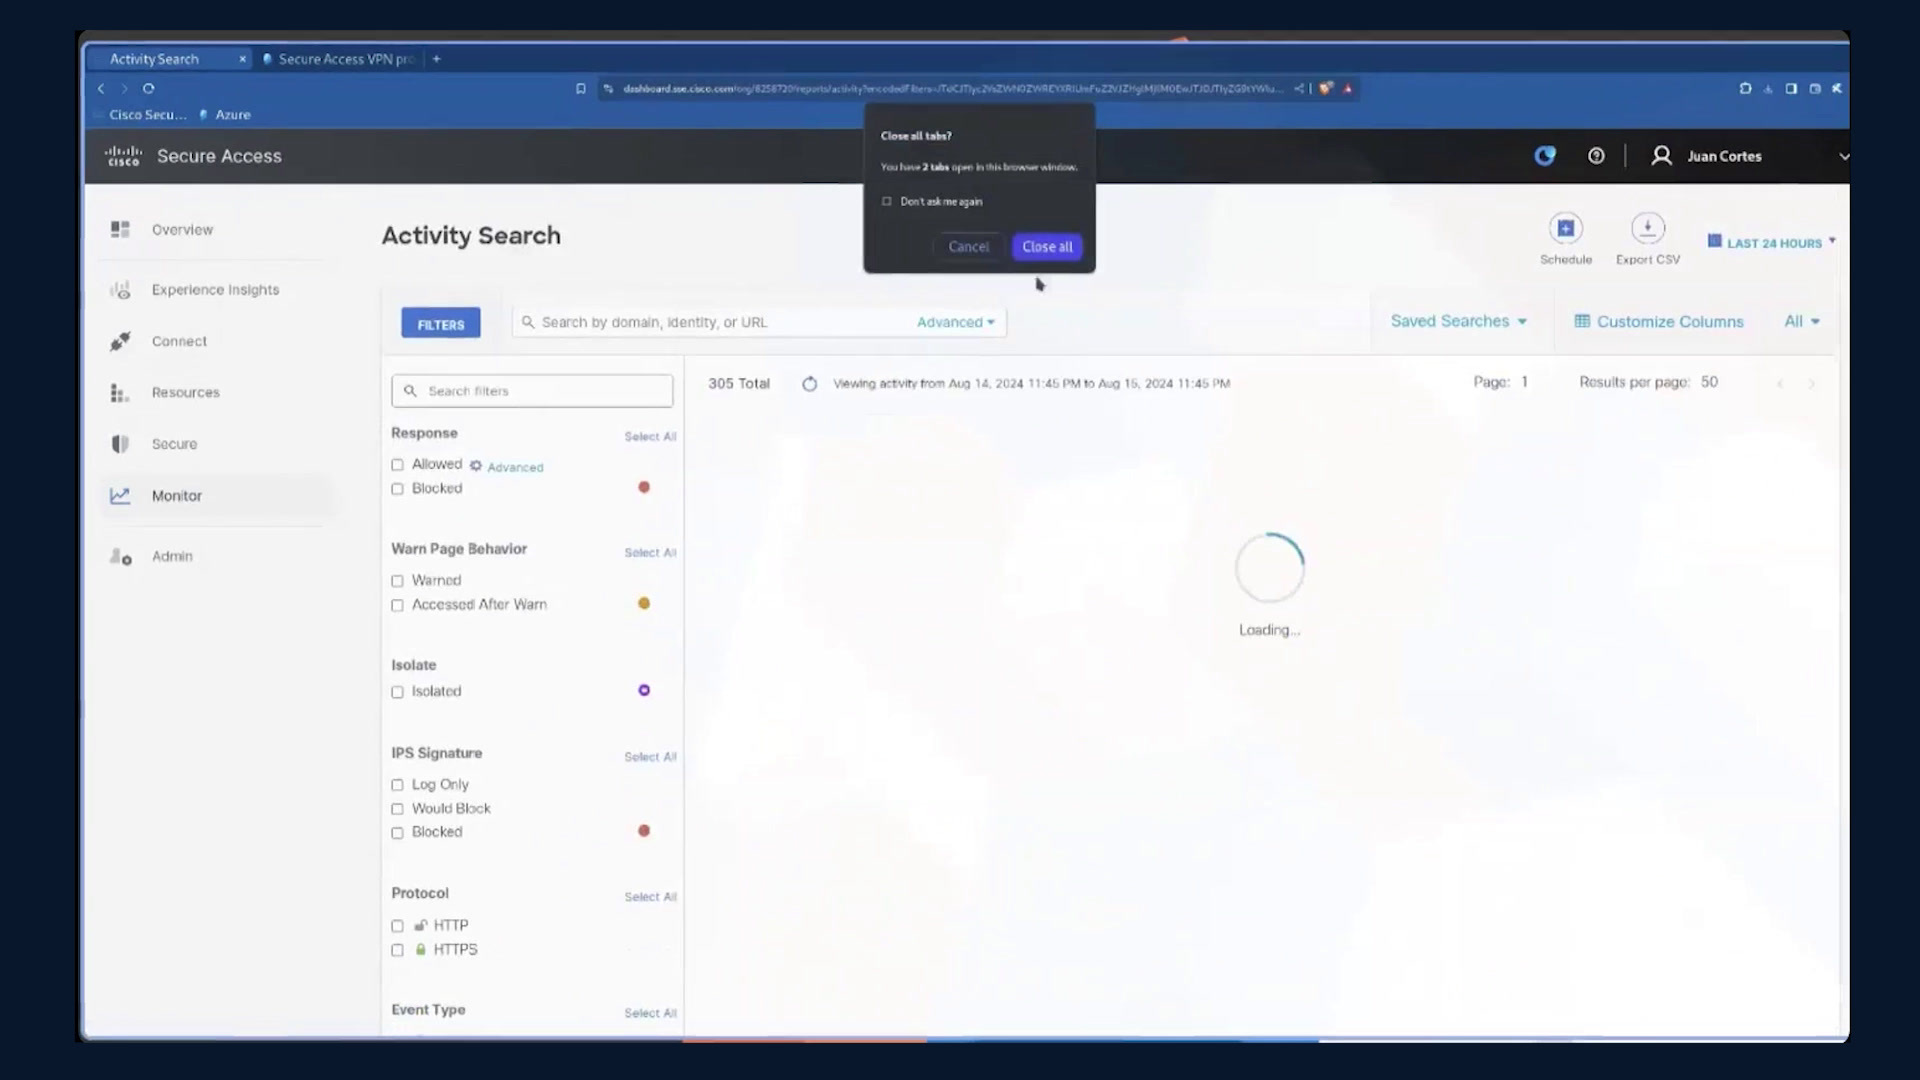Click the Cisco logo in header
Viewport: 1920px width, 1080px height.
(124, 156)
